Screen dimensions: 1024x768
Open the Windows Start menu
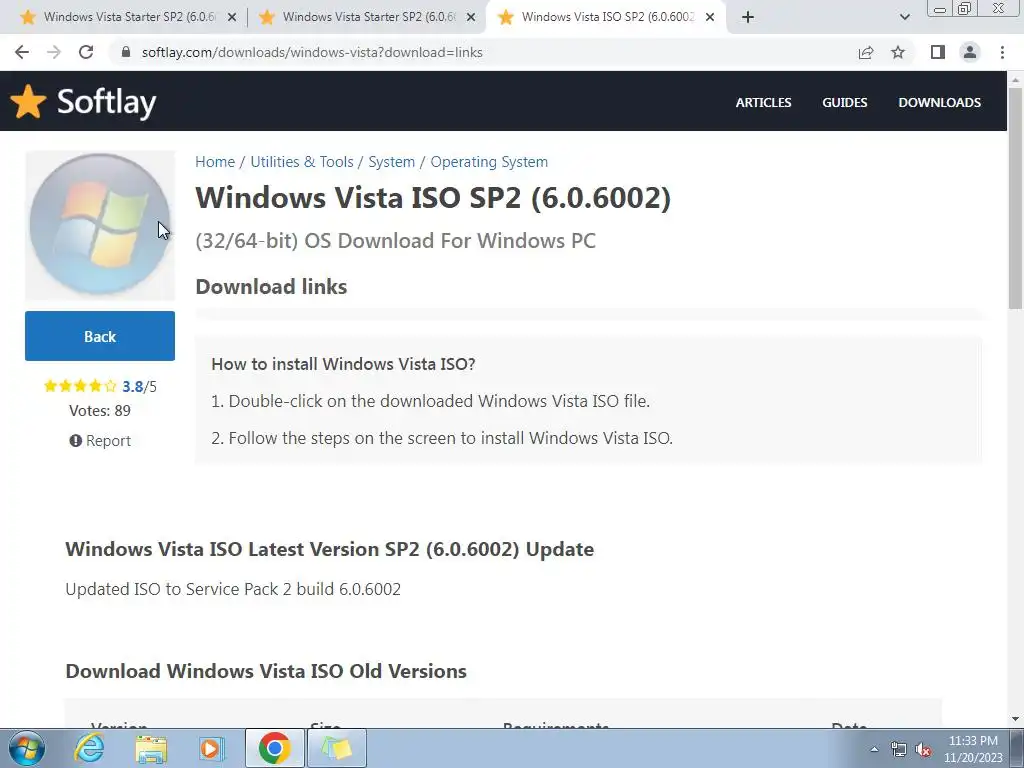27,748
